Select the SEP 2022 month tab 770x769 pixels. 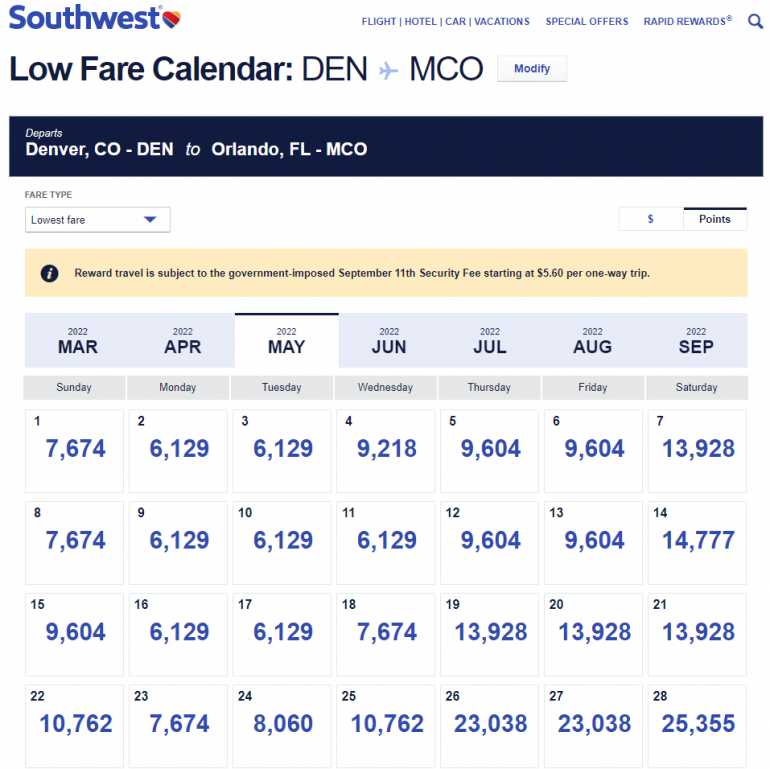696,340
